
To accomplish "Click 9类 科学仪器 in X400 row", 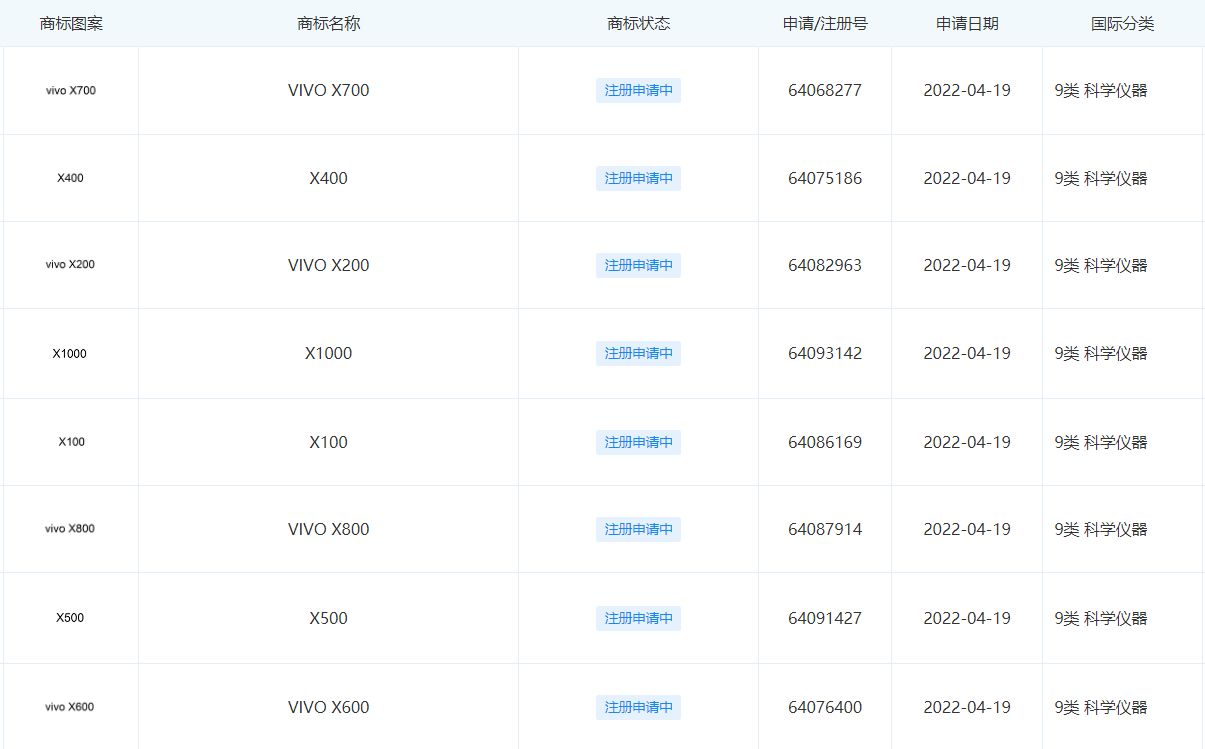I will (x=1101, y=178).
